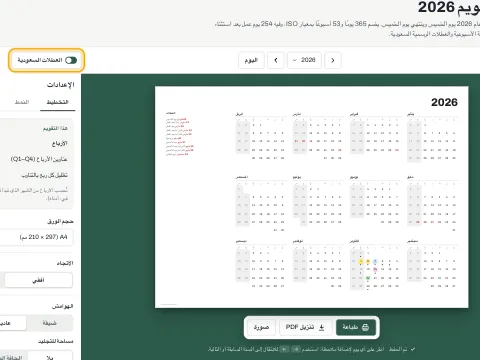Click the blue-marked day in أكتوبر
The width and height of the screenshot is (480, 360).
coord(375,261)
